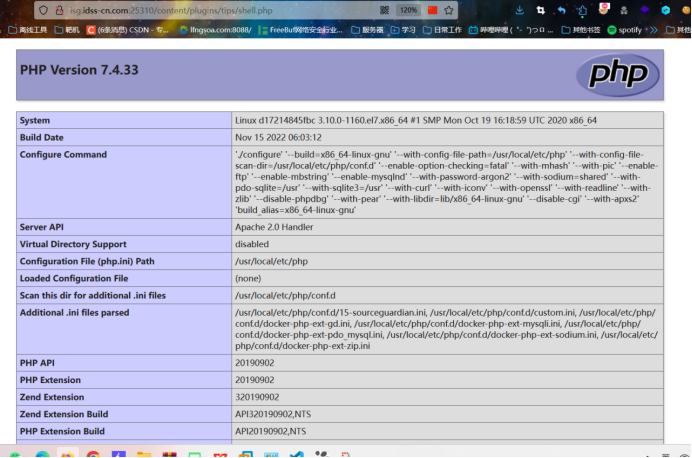Viewport: 692px width, 458px height.
Task: Open the 靶机 bookmark folder
Action: 67,30
